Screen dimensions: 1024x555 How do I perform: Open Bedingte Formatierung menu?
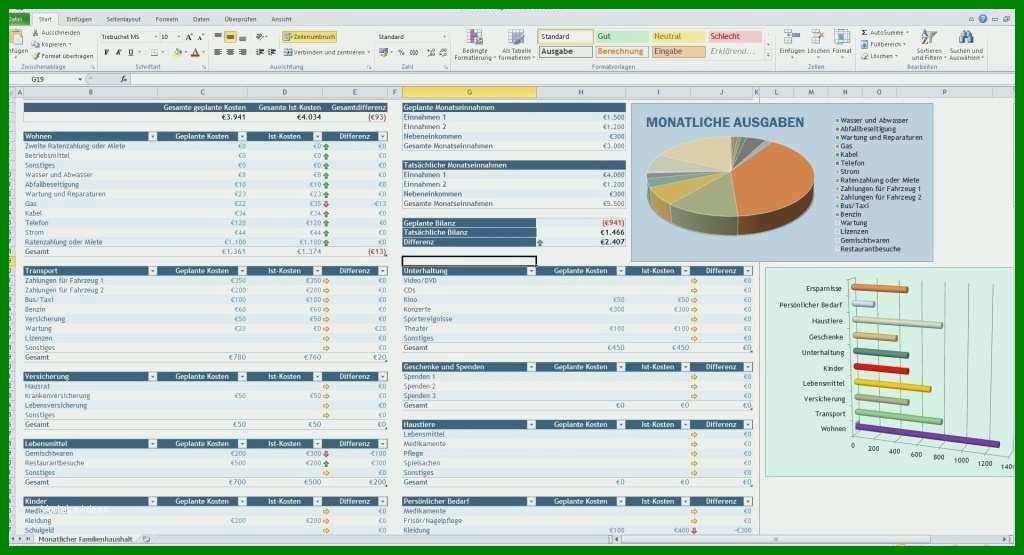click(474, 45)
